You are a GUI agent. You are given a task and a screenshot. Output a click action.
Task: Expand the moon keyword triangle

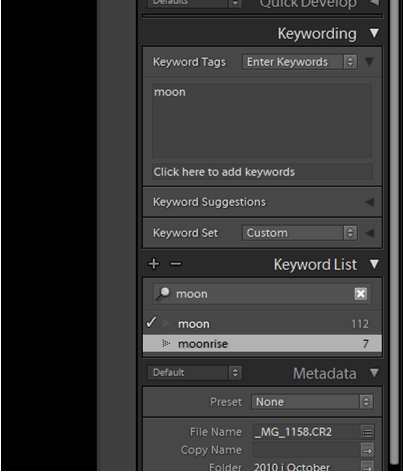click(166, 323)
